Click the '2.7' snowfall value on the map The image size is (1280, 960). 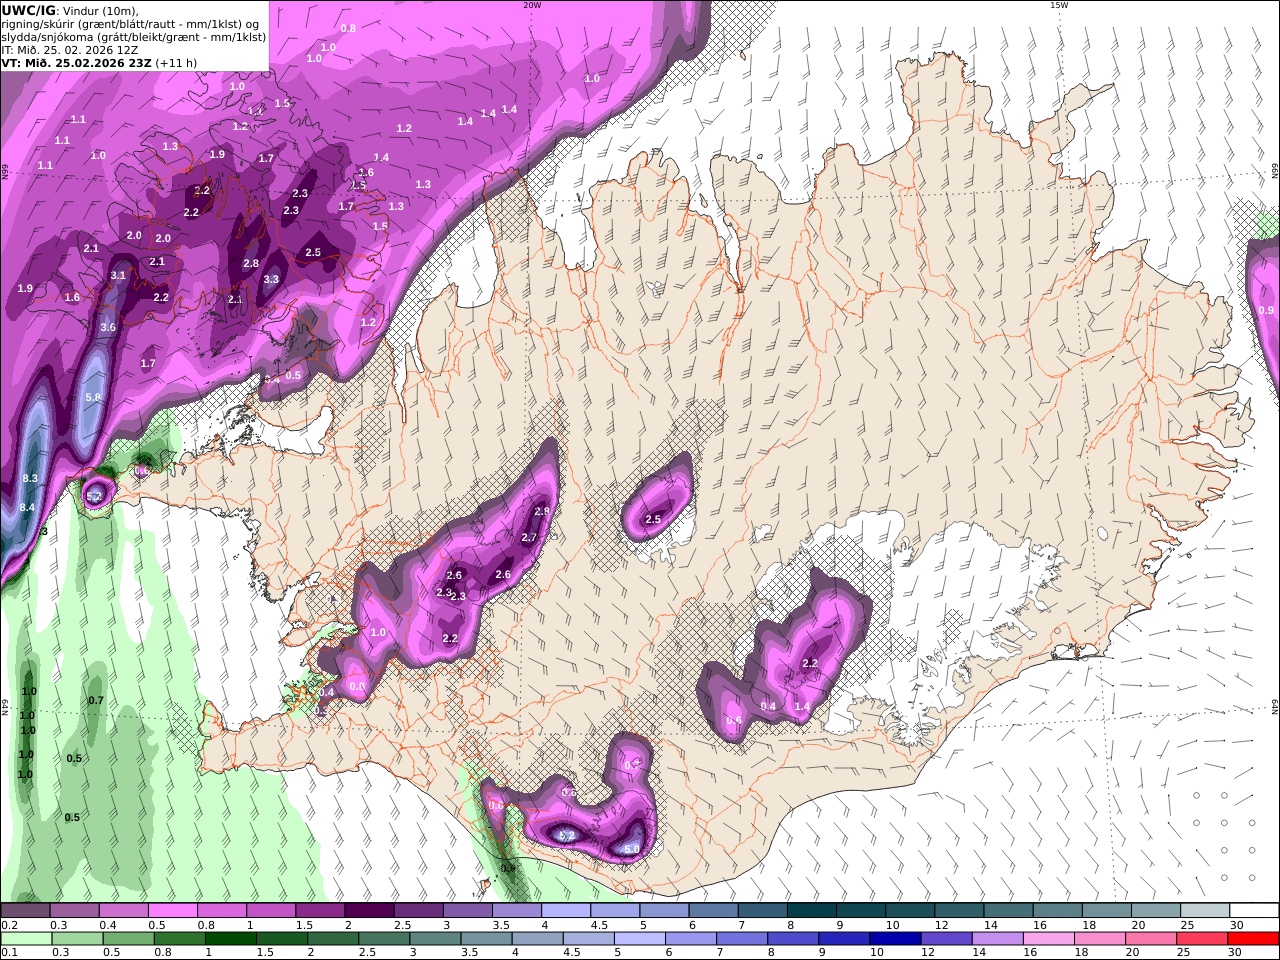(530, 537)
